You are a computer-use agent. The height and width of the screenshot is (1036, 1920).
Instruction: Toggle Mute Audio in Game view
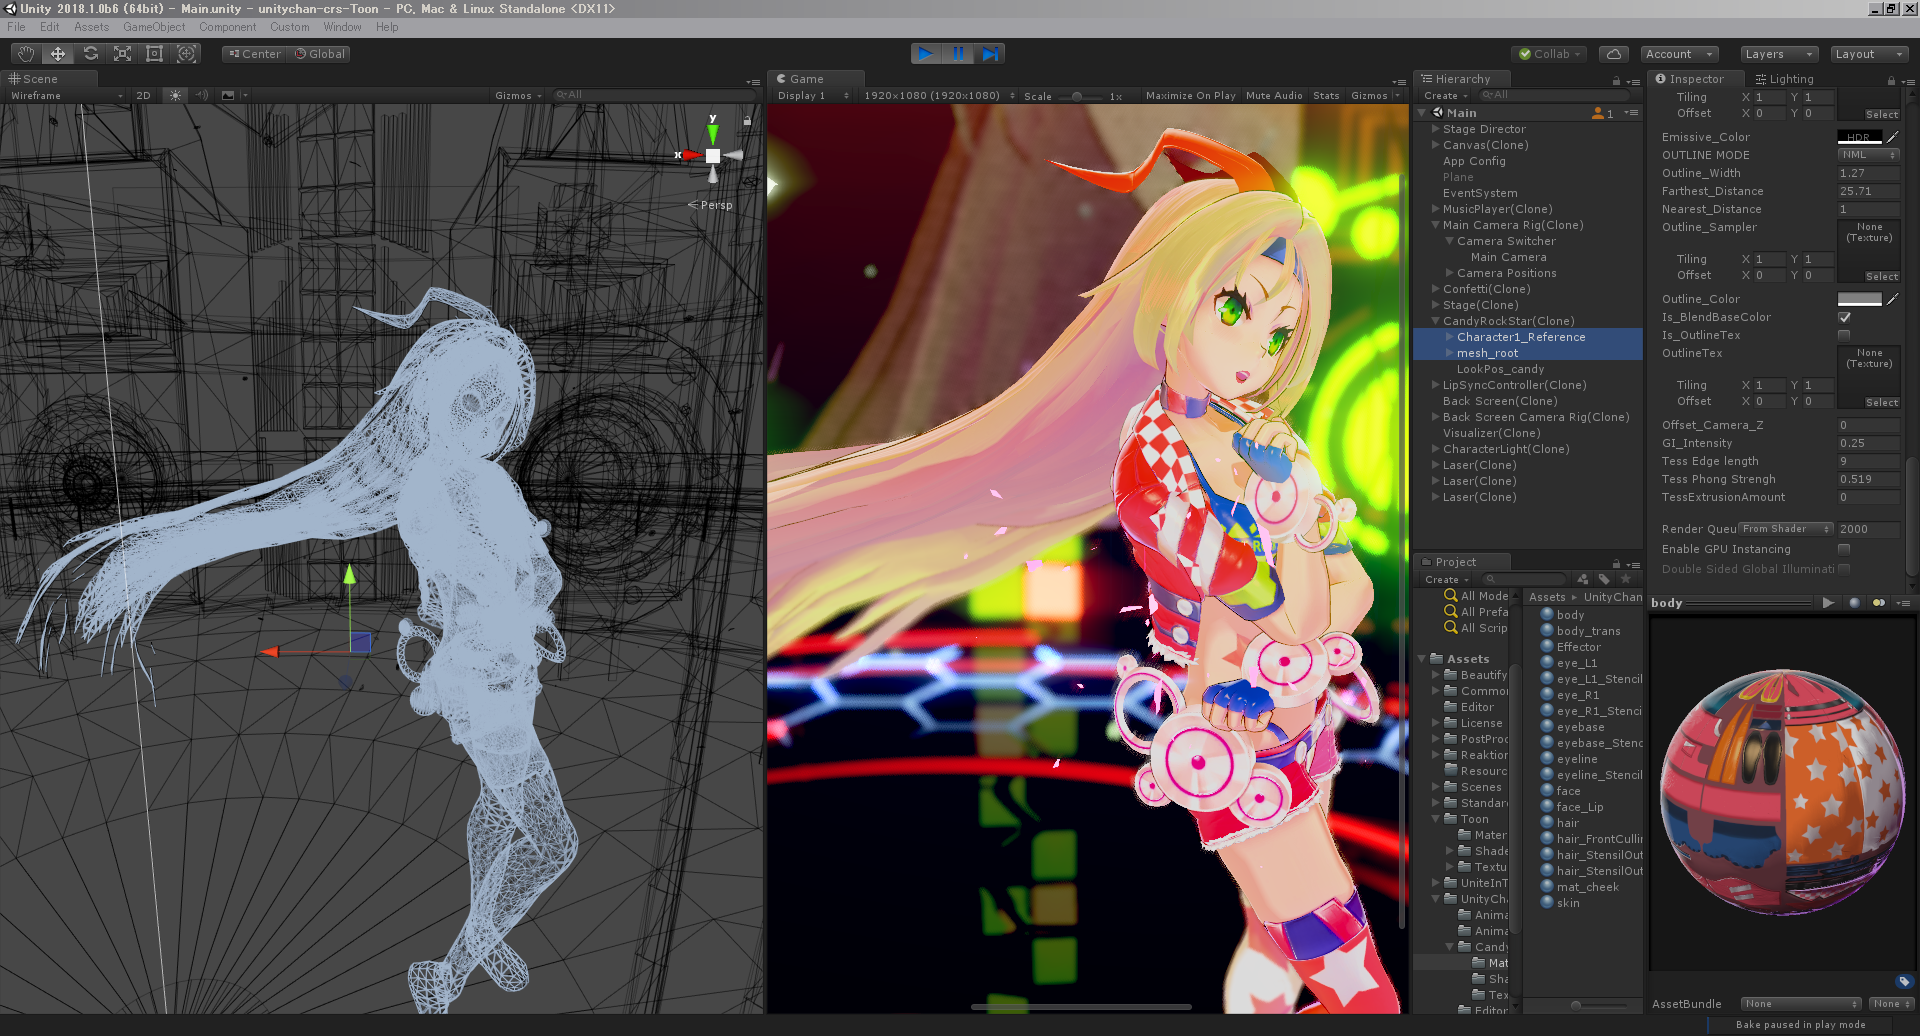(1274, 96)
